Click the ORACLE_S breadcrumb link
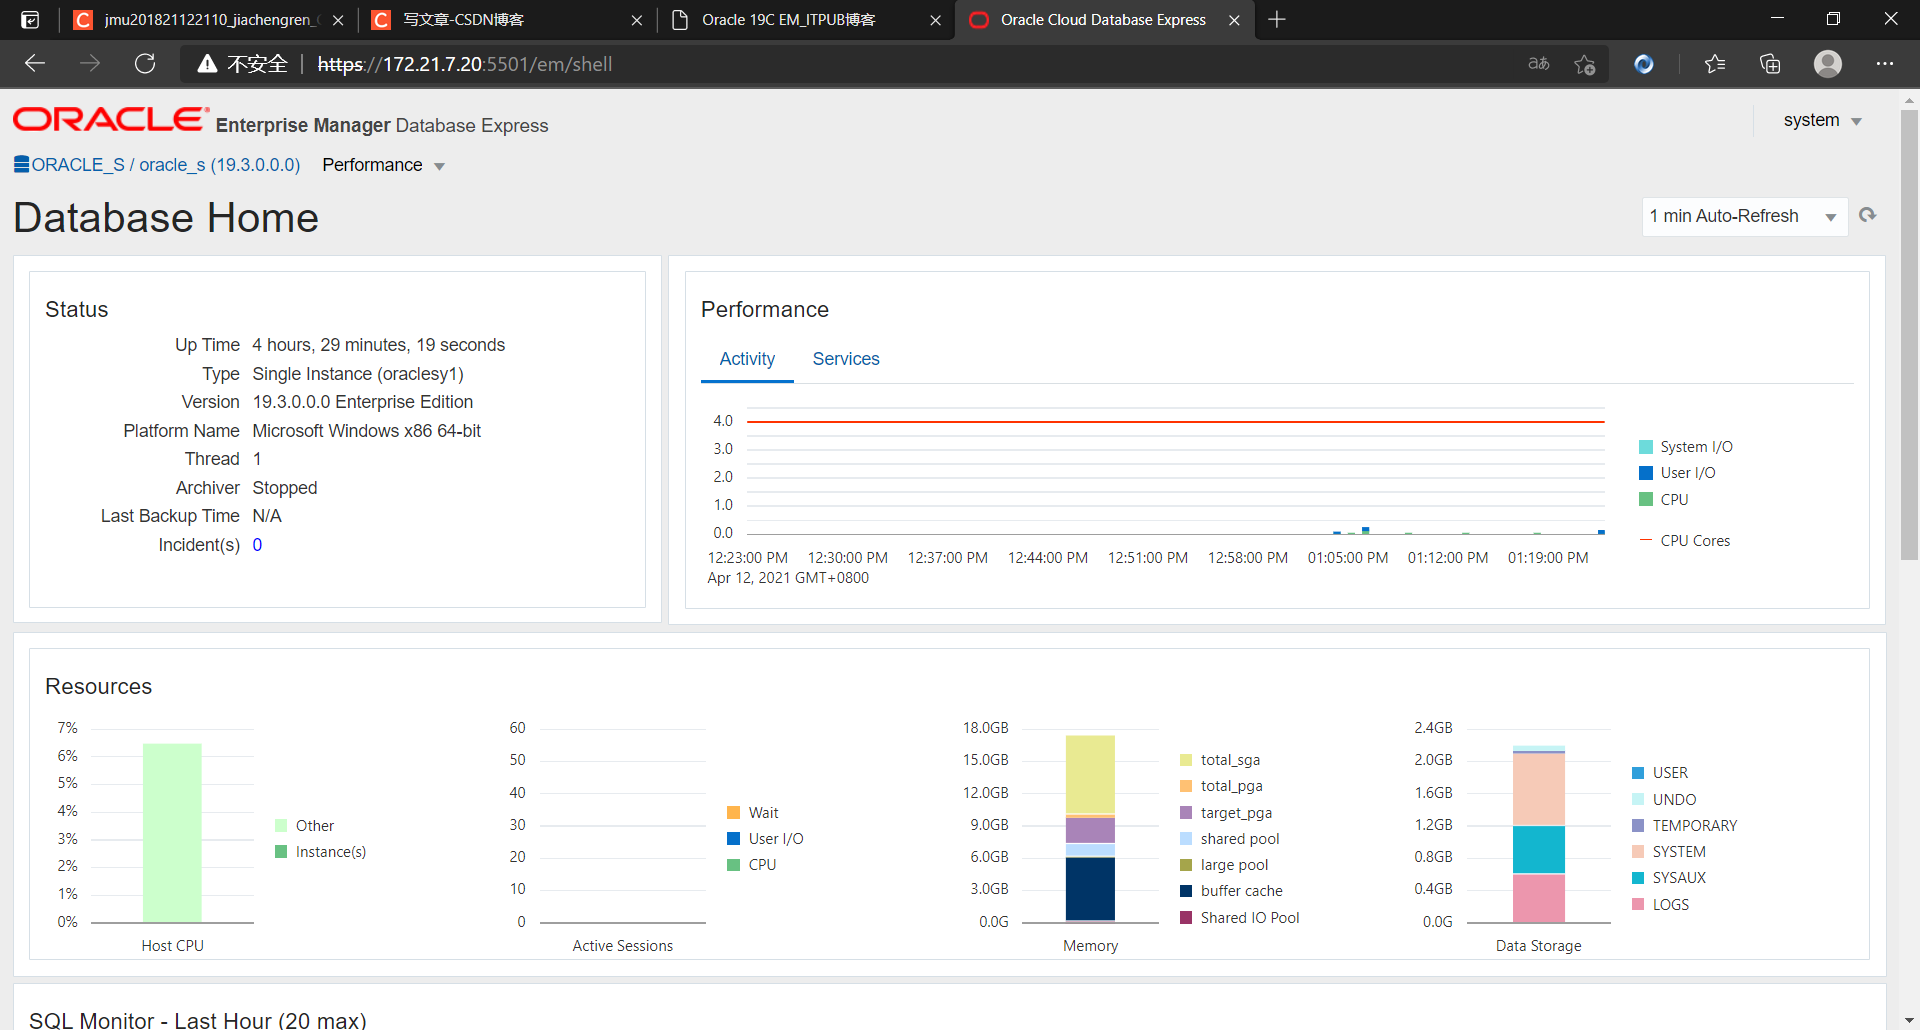This screenshot has width=1920, height=1030. coord(77,164)
